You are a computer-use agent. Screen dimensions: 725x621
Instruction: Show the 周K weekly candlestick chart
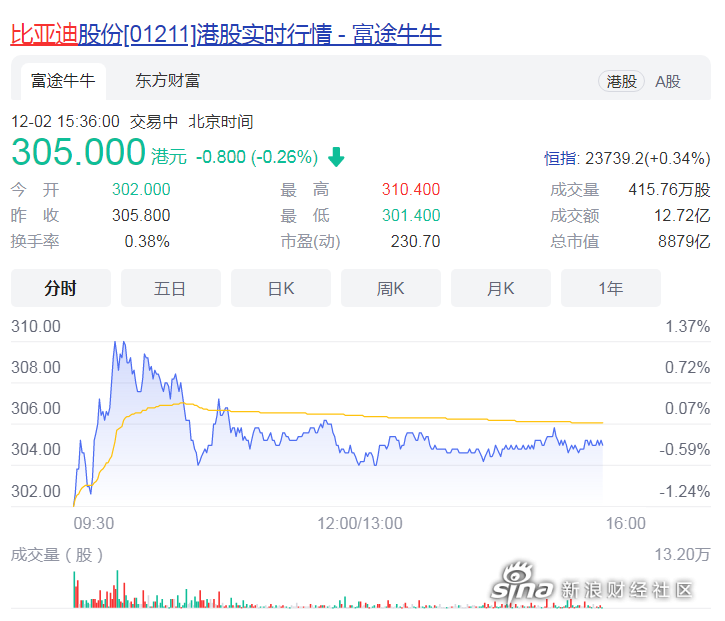[391, 288]
